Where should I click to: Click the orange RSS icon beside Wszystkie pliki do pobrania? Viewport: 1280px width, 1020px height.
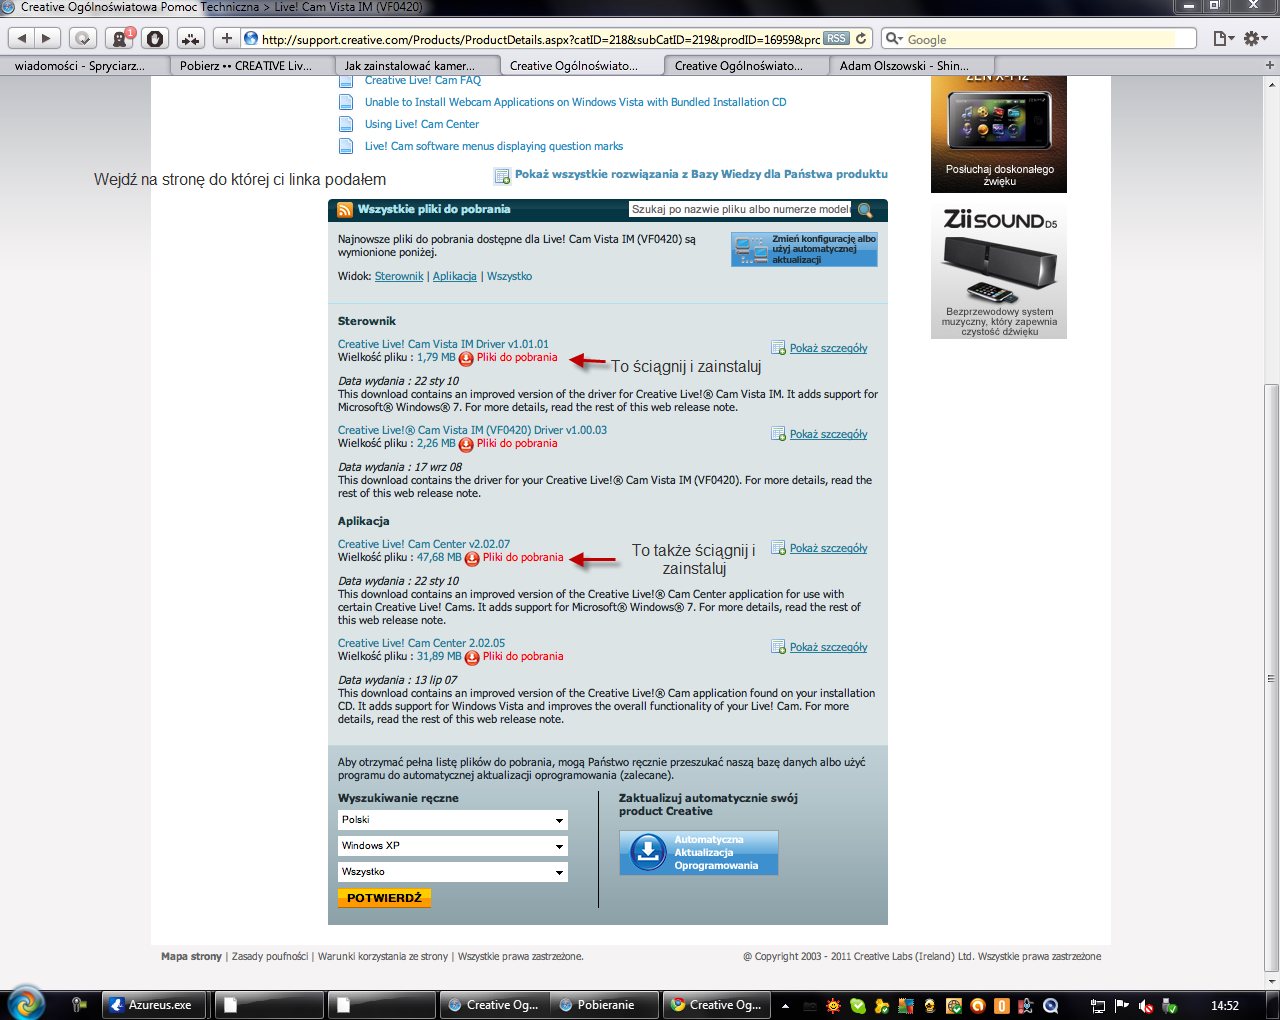(345, 210)
